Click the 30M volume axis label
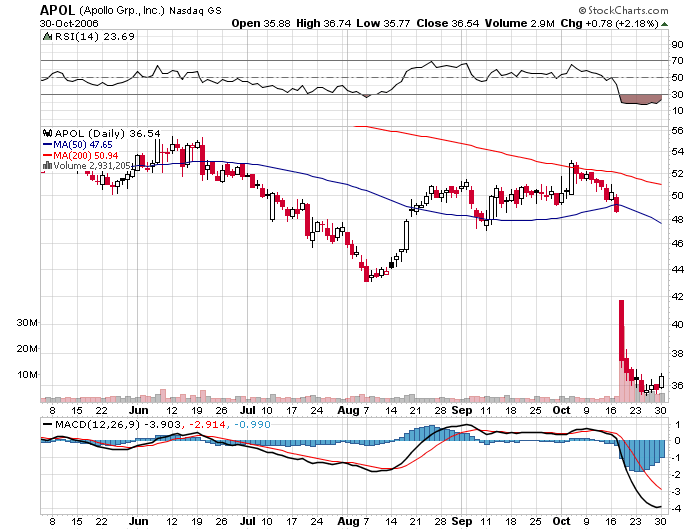Image resolution: width=700 pixels, height=530 pixels. (x=27, y=322)
